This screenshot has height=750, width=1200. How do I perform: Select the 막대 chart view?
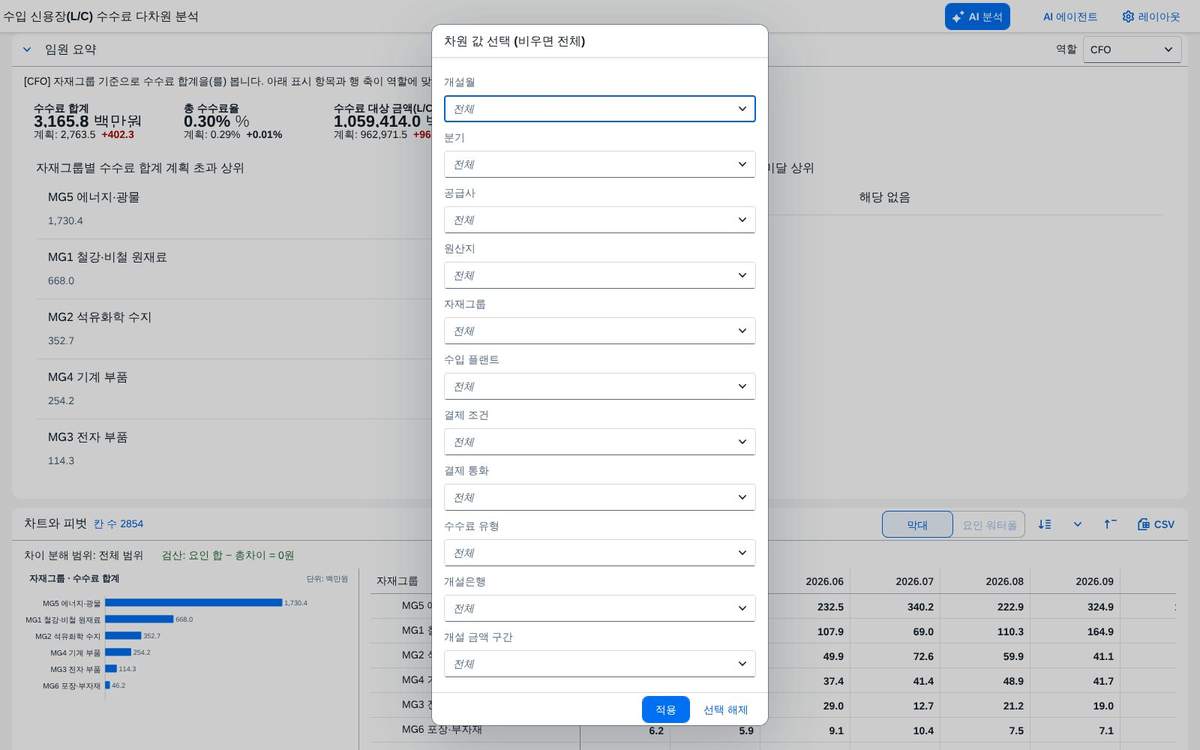point(917,524)
